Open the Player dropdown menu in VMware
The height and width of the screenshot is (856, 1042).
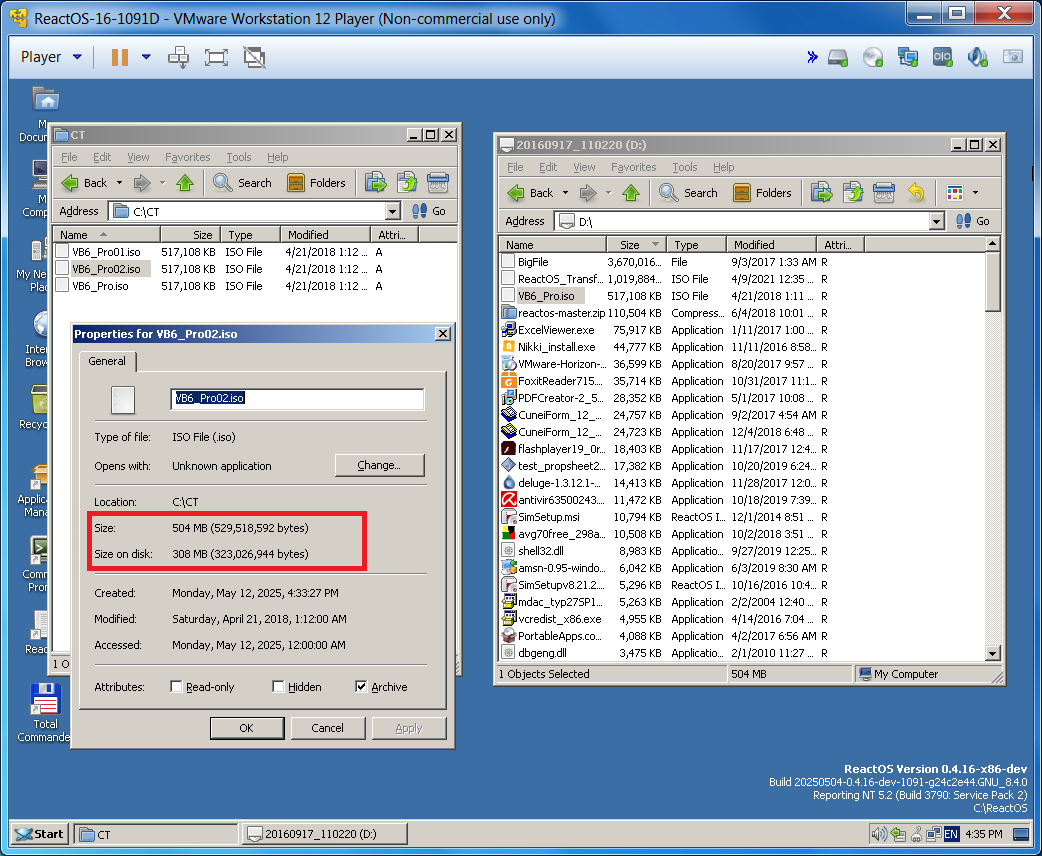point(51,57)
